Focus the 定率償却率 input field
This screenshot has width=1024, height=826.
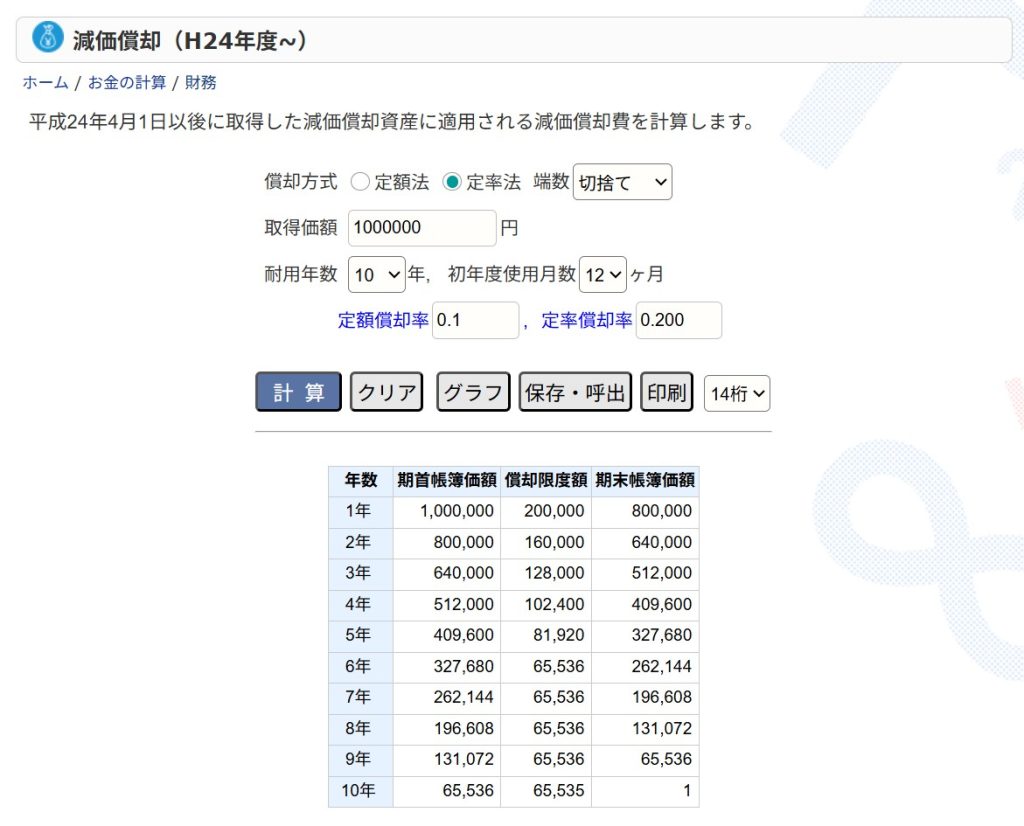click(x=678, y=321)
